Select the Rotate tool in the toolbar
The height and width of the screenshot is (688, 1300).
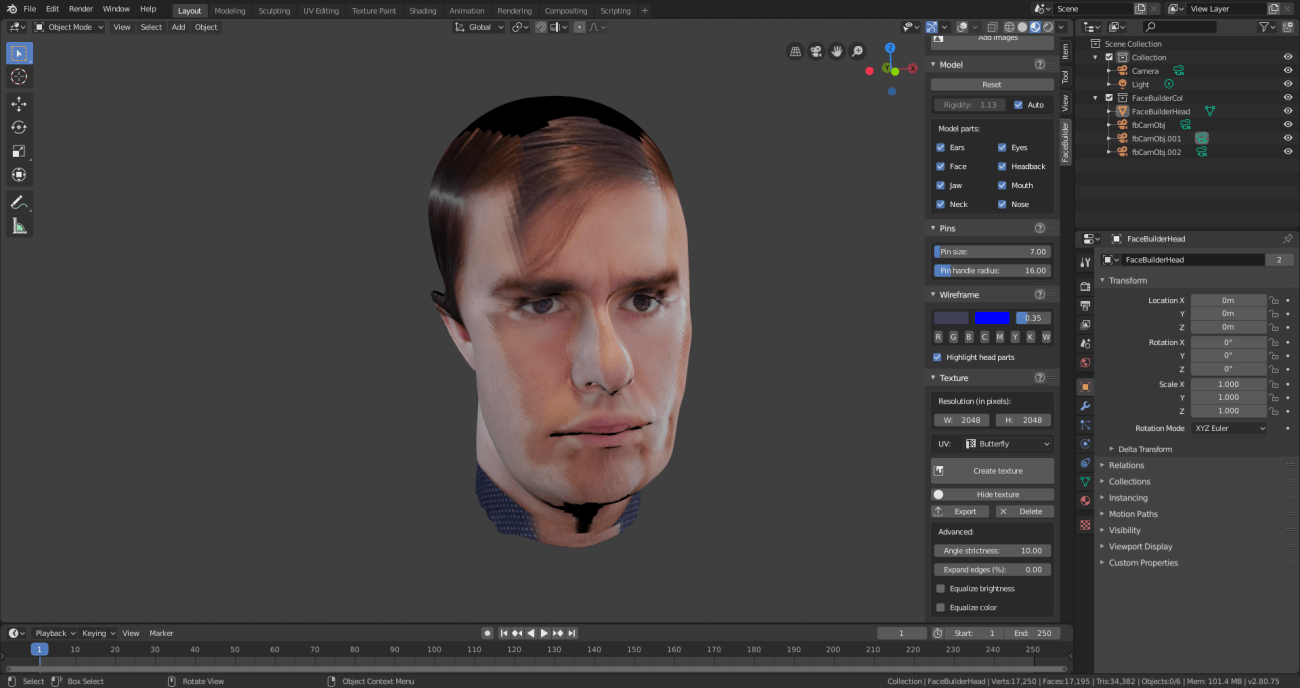coord(19,127)
